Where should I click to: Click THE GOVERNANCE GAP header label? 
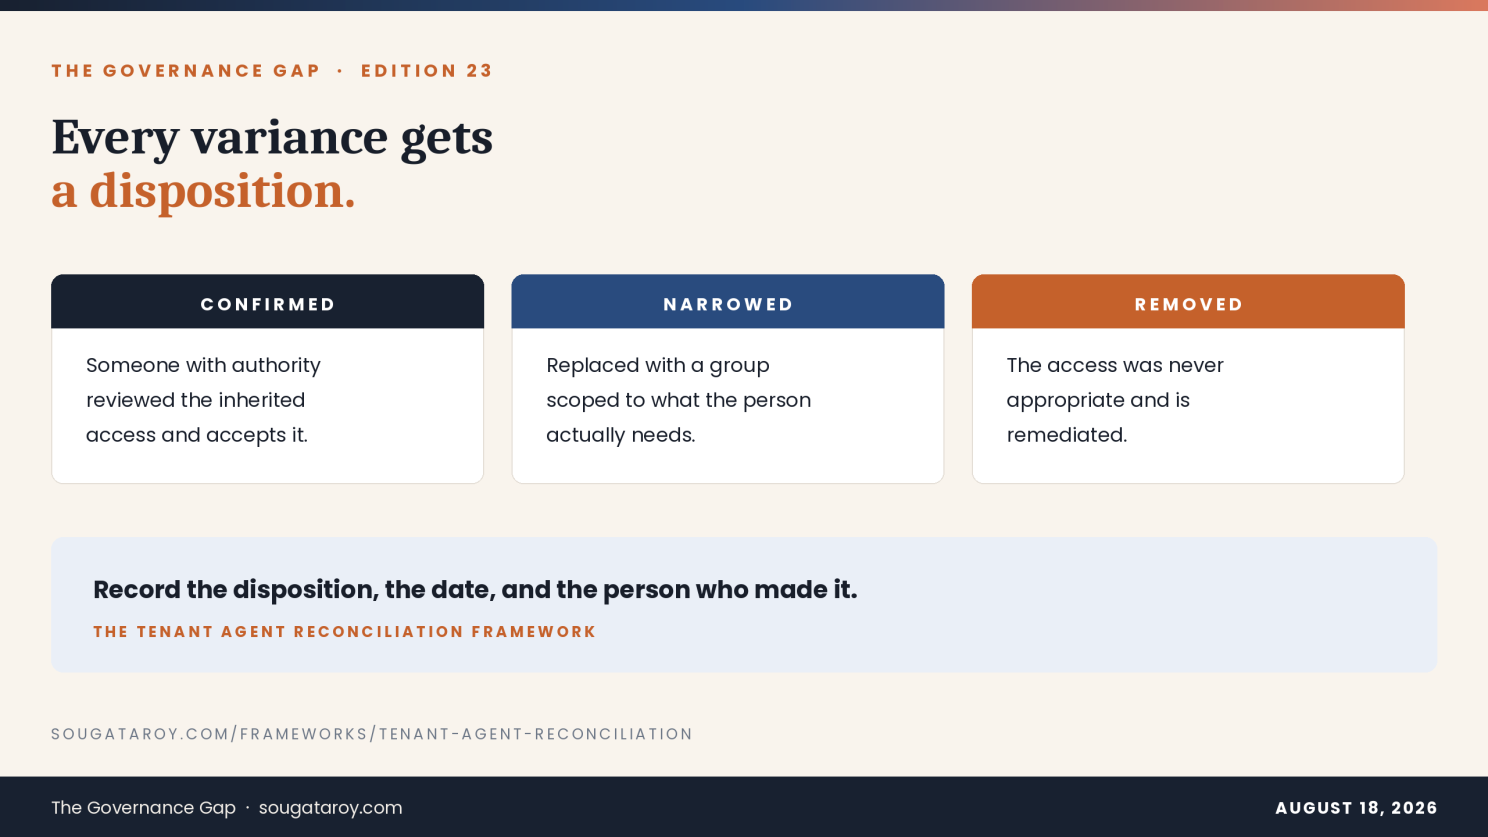[186, 71]
